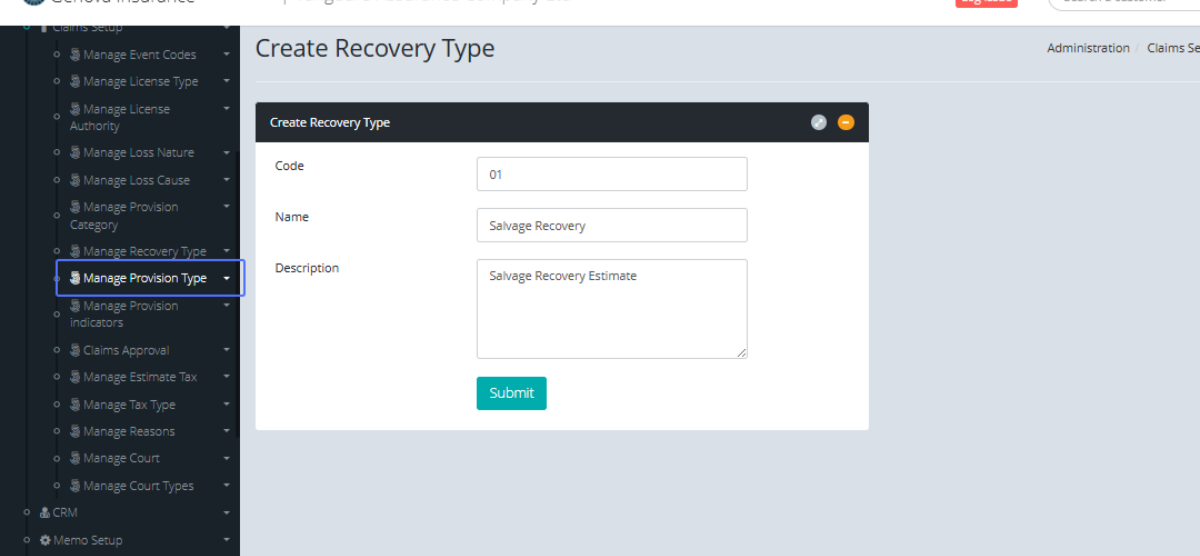
Task: Click the Manage Court icon
Action: click(x=75, y=459)
